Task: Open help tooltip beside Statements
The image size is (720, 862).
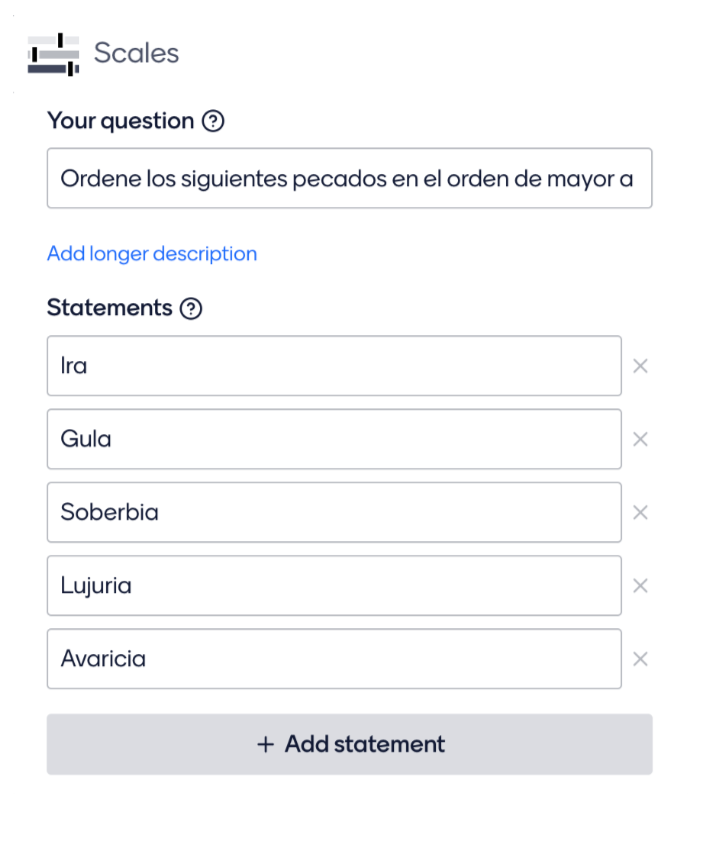Action: (191, 308)
